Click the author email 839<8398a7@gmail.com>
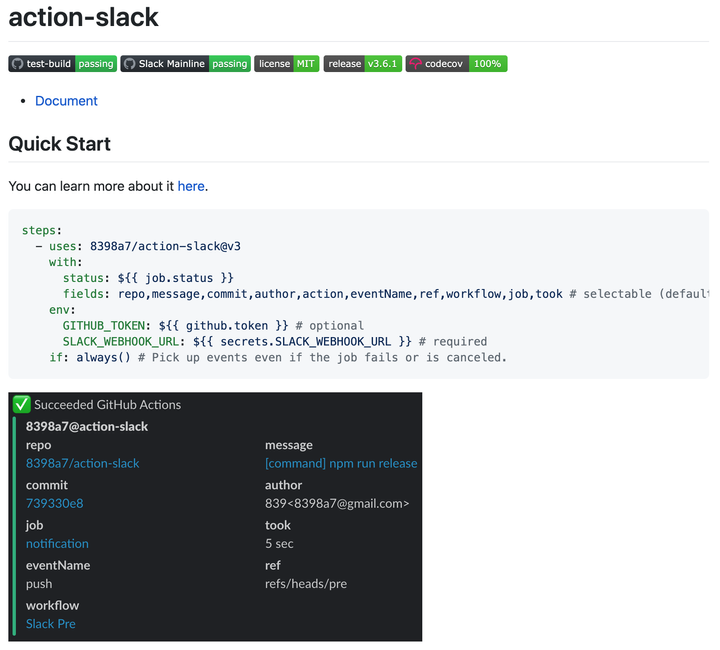 [337, 504]
